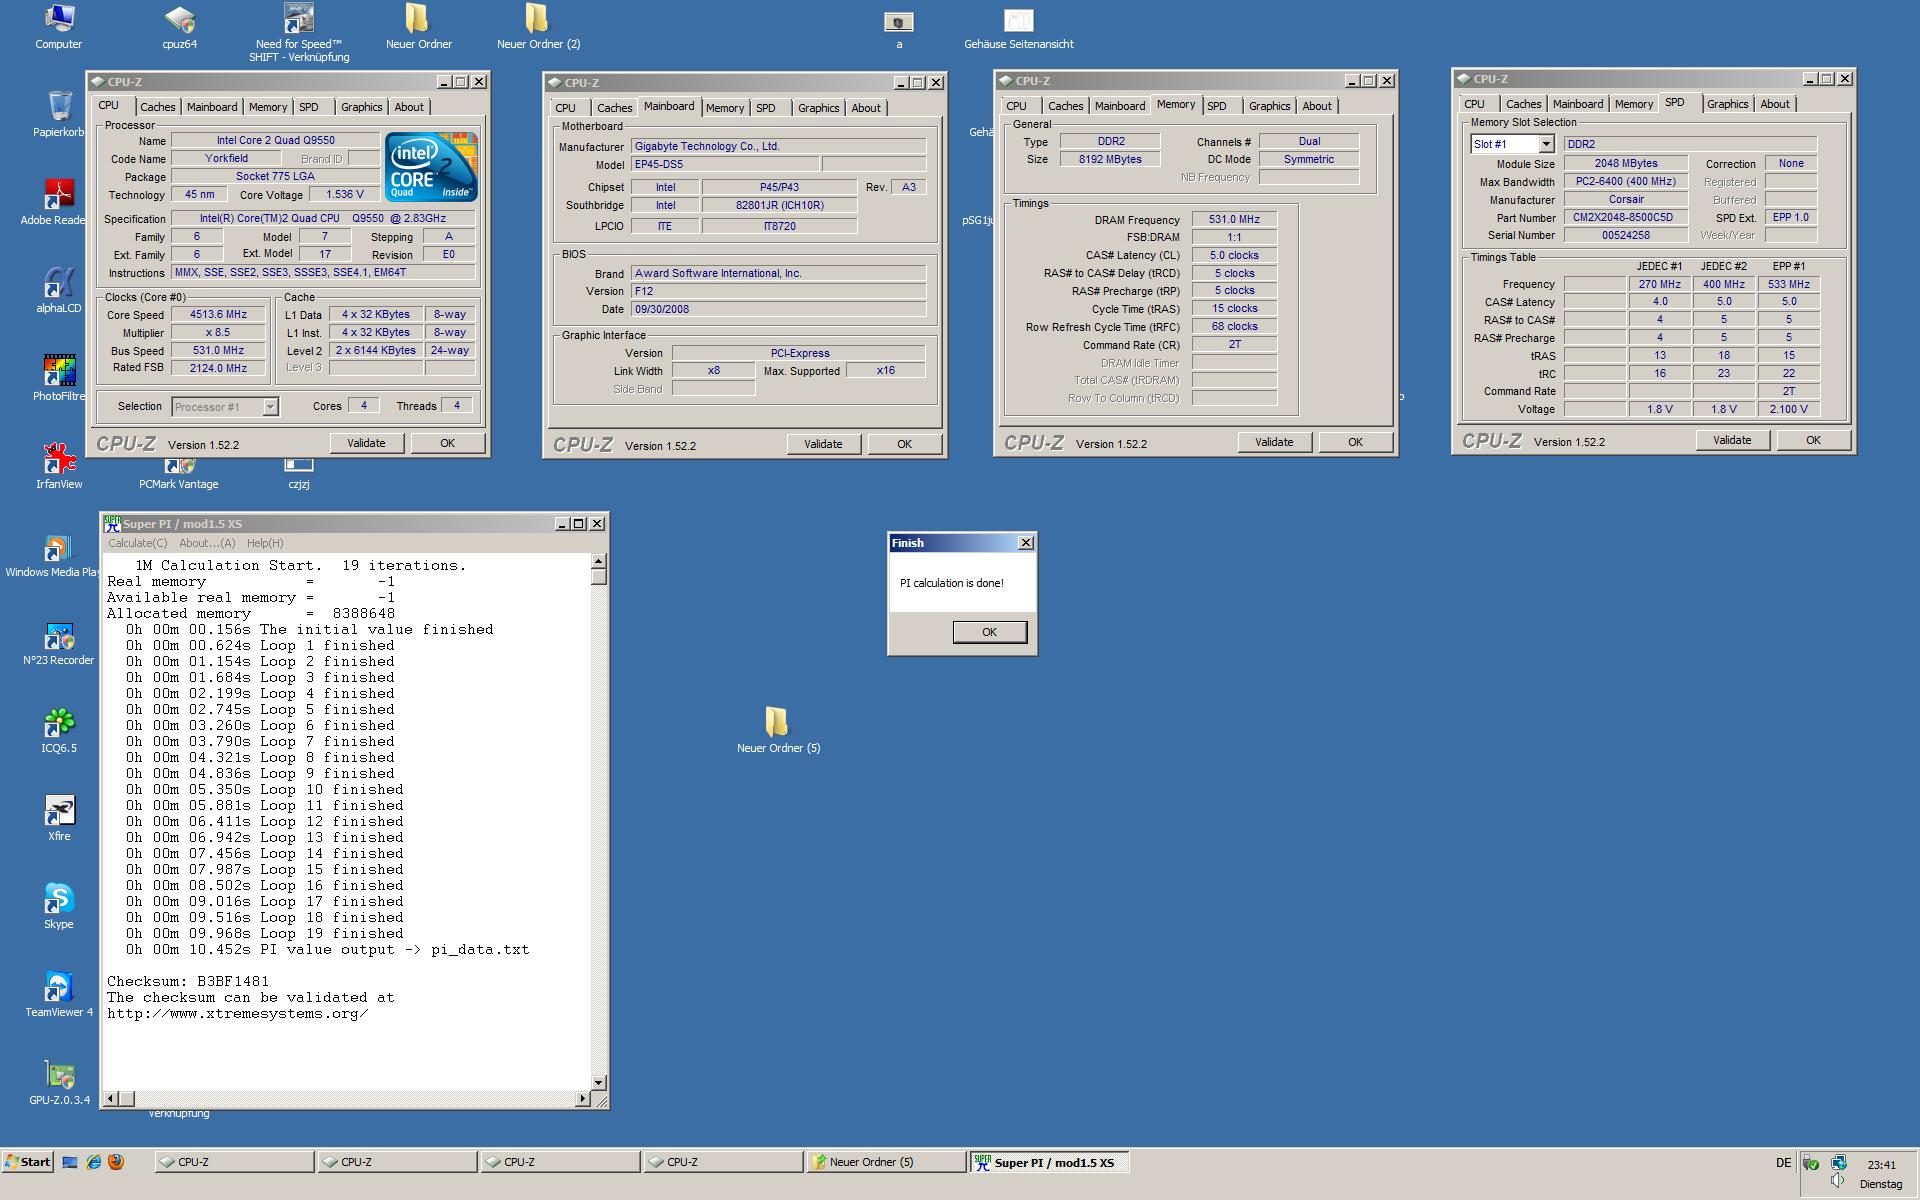Close the Finish dialog with X
Image resolution: width=1920 pixels, height=1200 pixels.
[1025, 543]
